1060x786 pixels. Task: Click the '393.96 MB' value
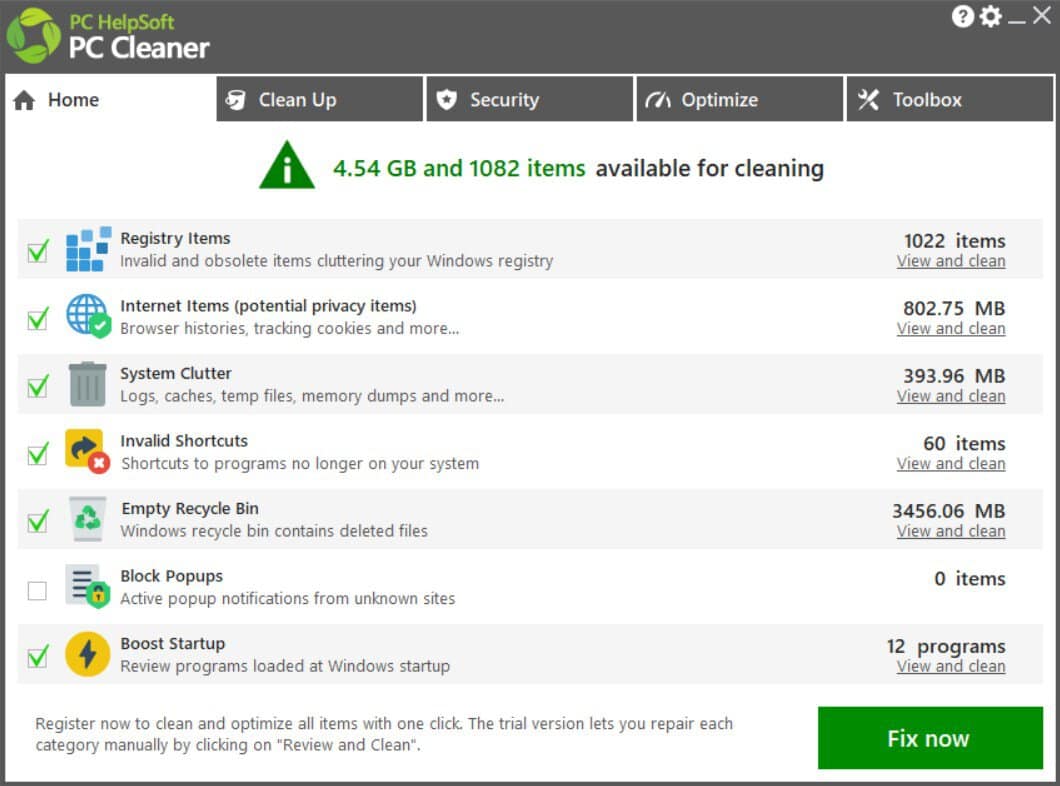tap(954, 376)
